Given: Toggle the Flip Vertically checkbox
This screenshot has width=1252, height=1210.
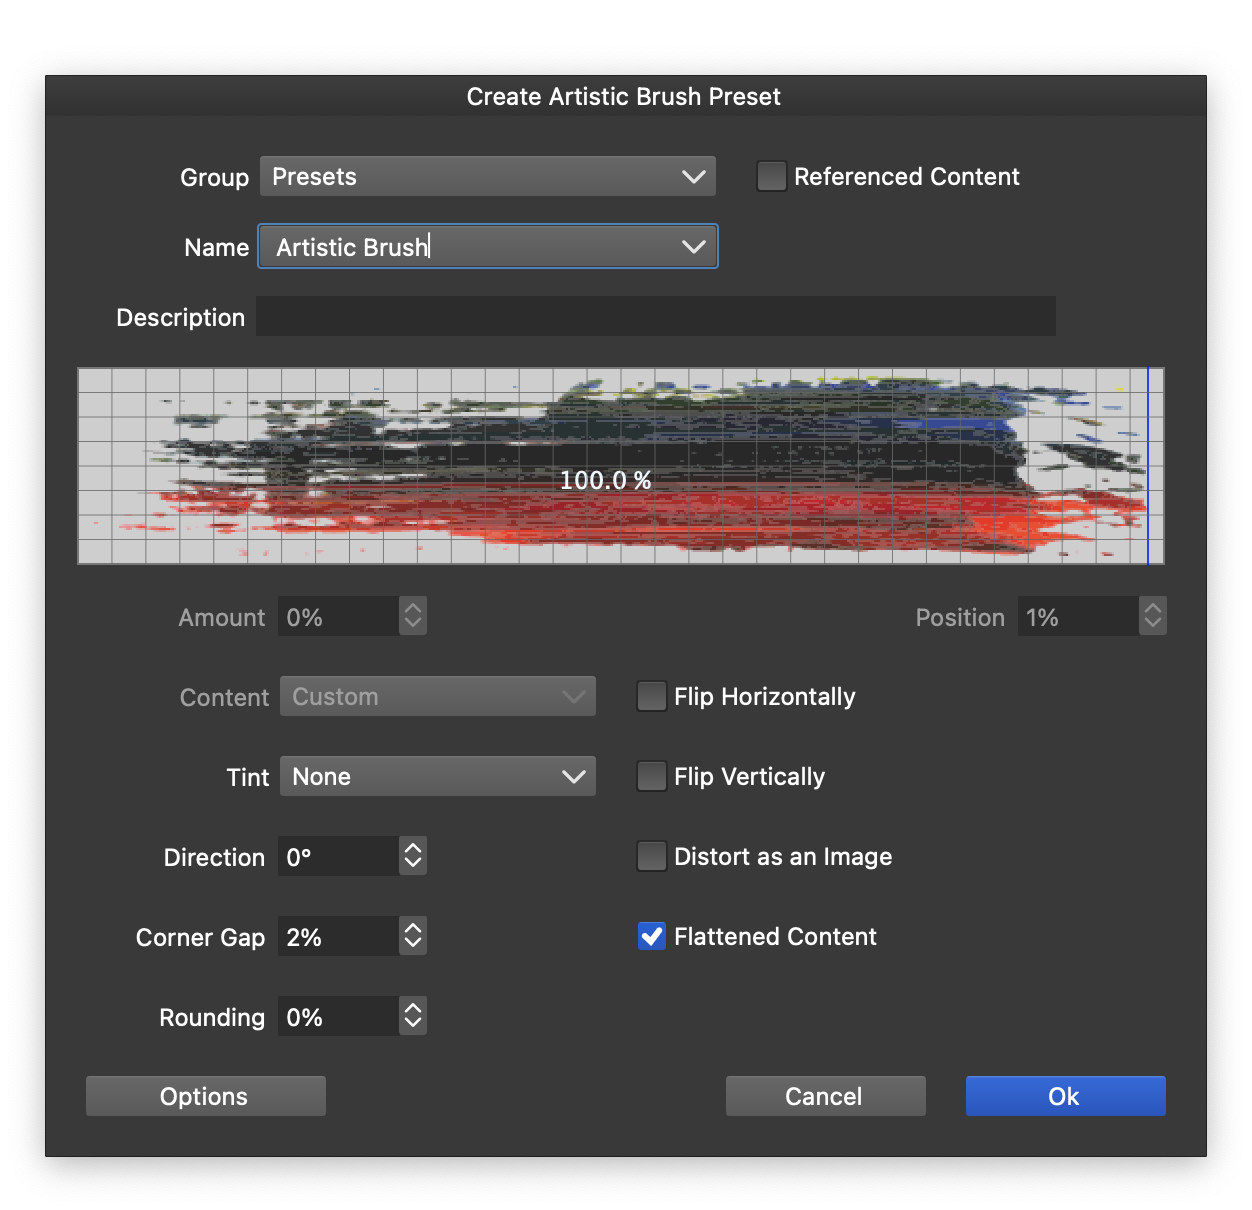Looking at the screenshot, I should point(652,777).
